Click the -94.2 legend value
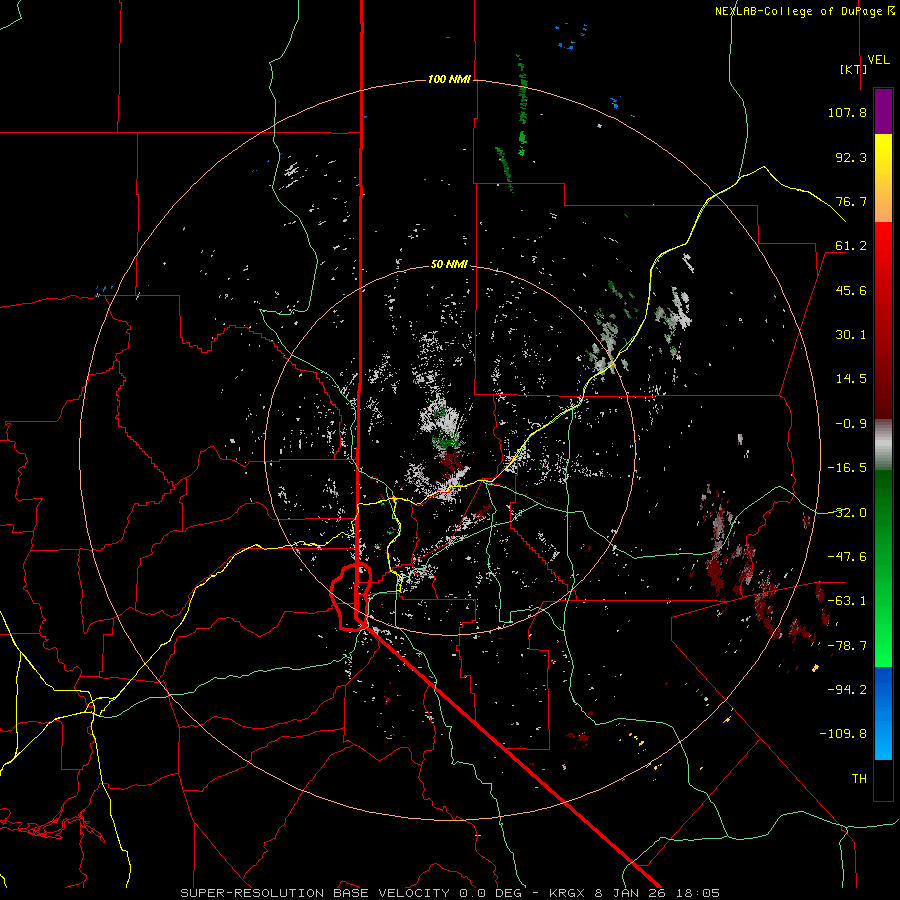The width and height of the screenshot is (900, 900). [x=847, y=690]
